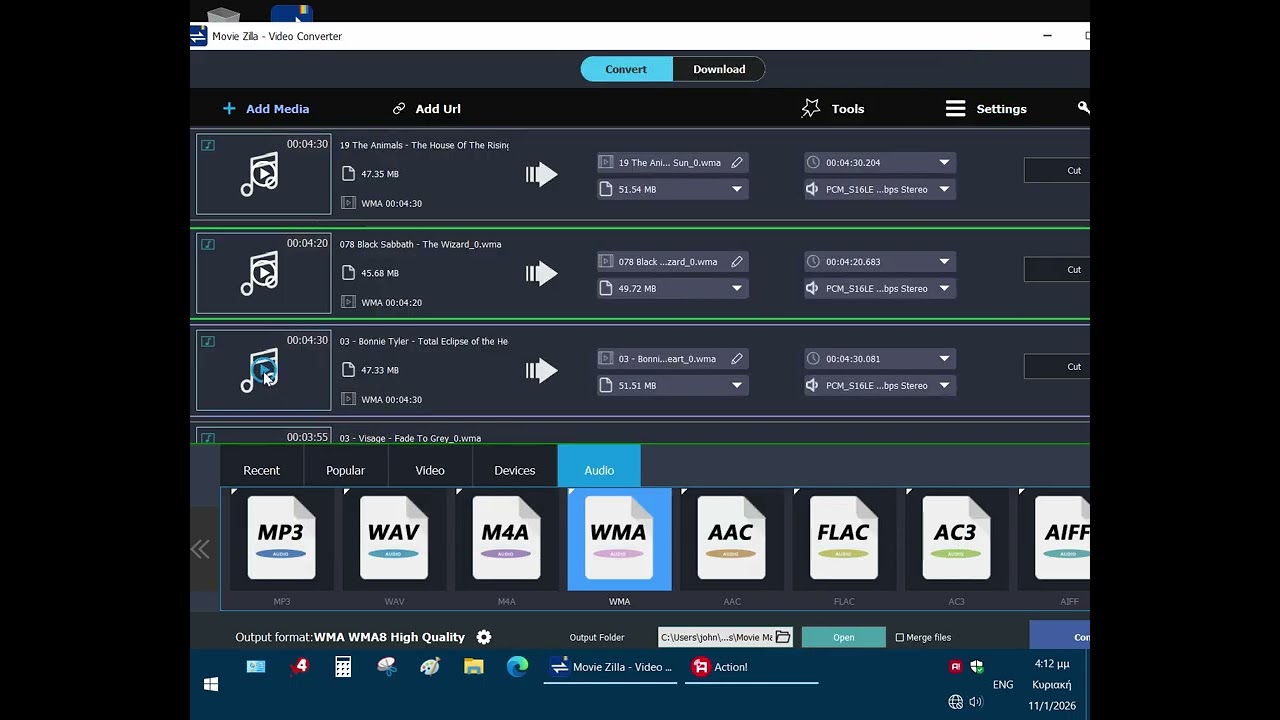
Task: Open File Explorer from taskbar
Action: [474, 667]
